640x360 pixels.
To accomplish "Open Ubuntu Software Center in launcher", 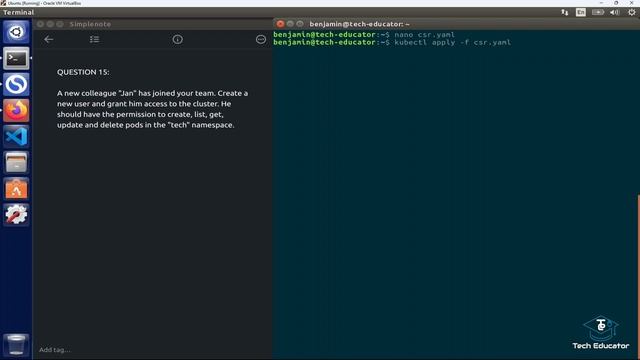I will pyautogui.click(x=16, y=189).
